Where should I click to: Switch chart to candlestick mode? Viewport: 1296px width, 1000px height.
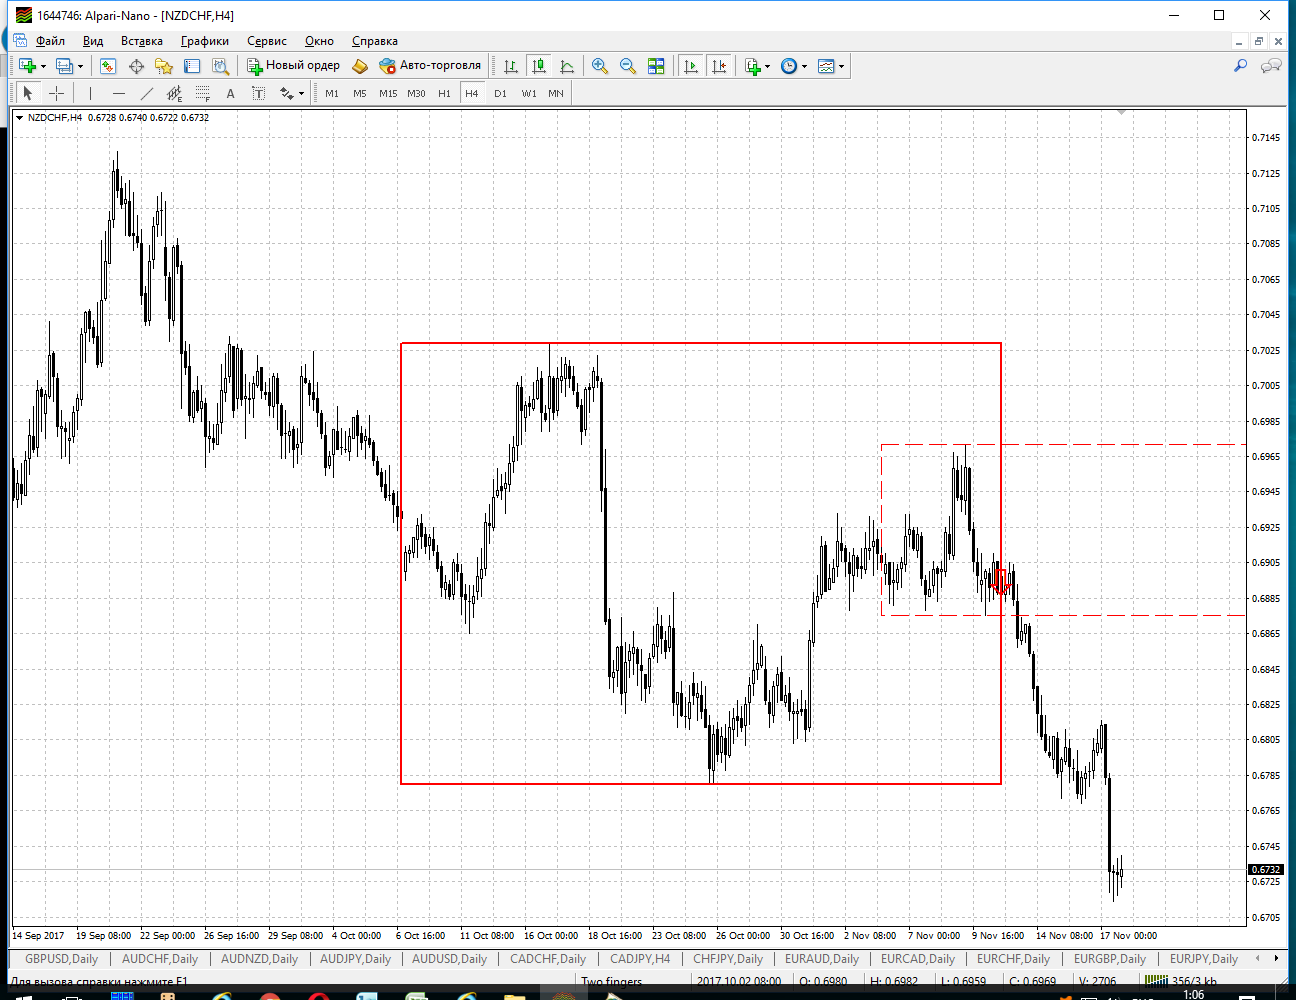(x=539, y=66)
